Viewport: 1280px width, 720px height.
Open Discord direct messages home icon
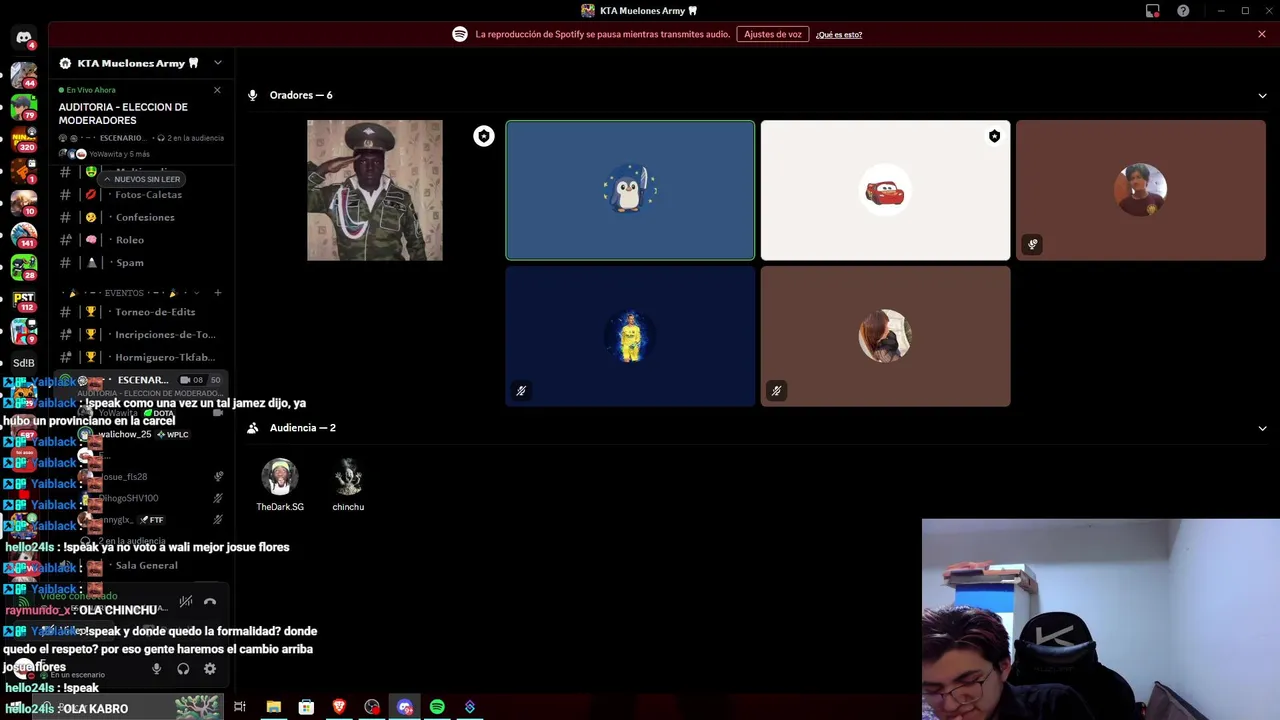[24, 38]
